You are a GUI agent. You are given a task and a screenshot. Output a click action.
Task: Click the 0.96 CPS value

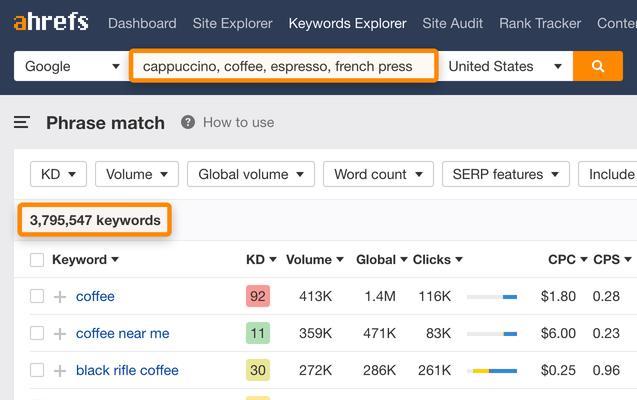pyautogui.click(x=606, y=370)
